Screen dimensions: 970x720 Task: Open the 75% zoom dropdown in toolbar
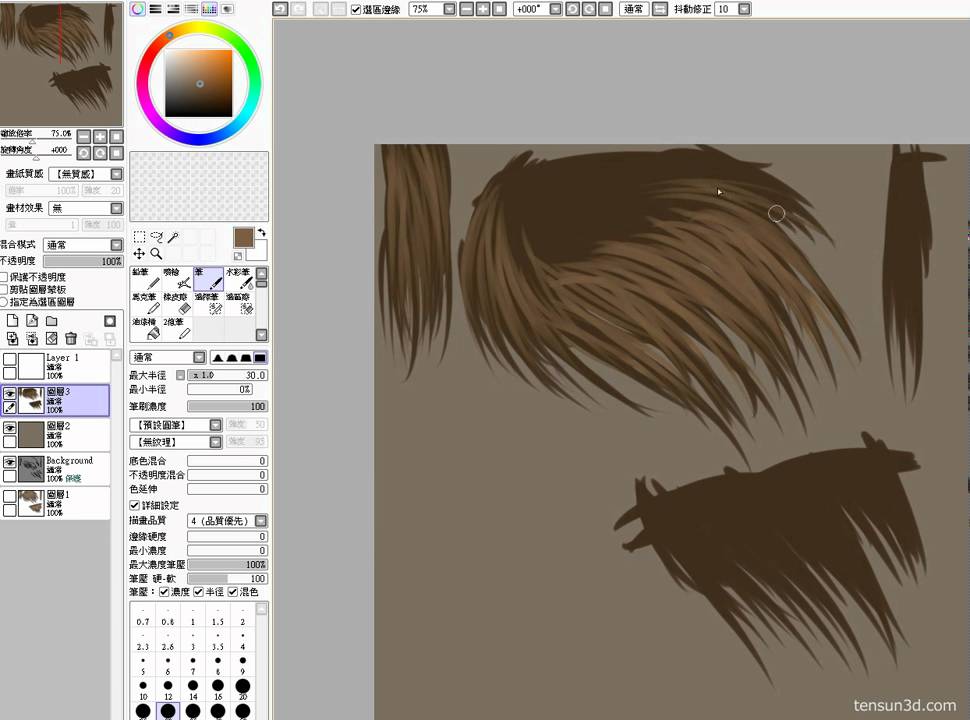click(x=450, y=9)
